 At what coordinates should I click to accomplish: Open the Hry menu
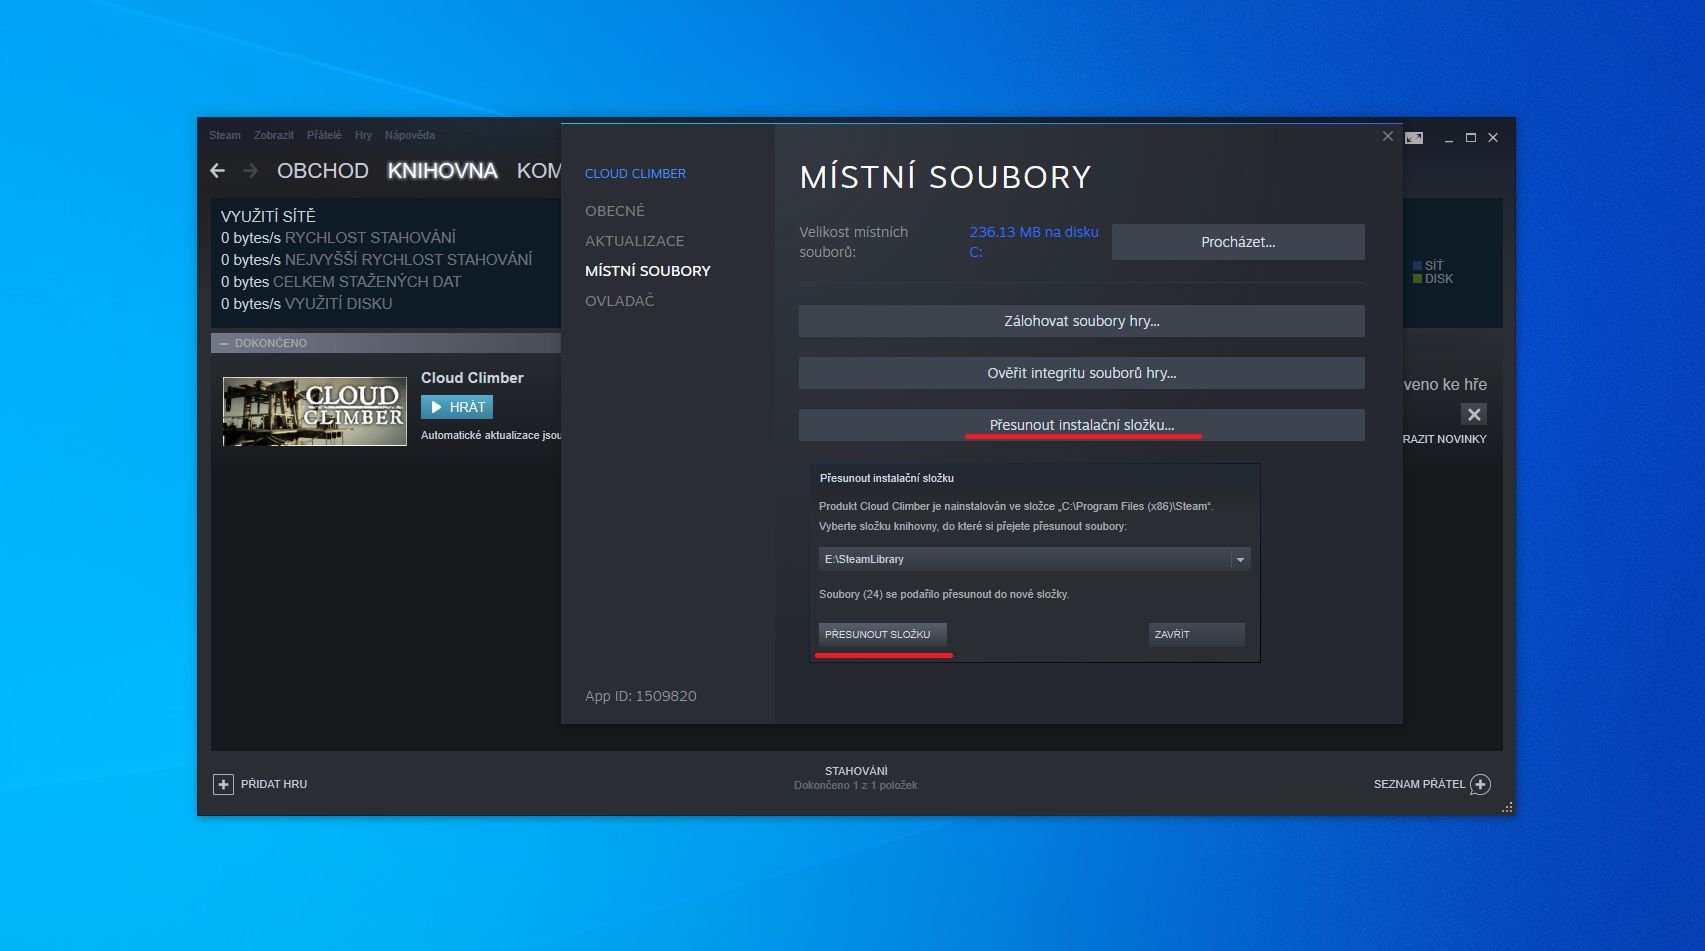[x=363, y=135]
